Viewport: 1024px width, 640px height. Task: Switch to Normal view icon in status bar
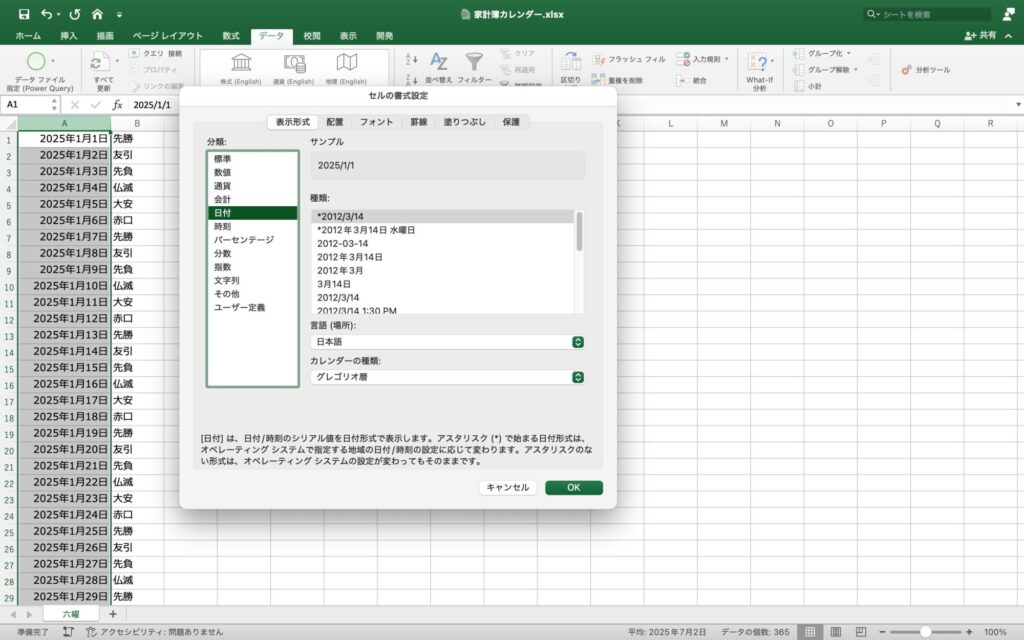pyautogui.click(x=810, y=632)
